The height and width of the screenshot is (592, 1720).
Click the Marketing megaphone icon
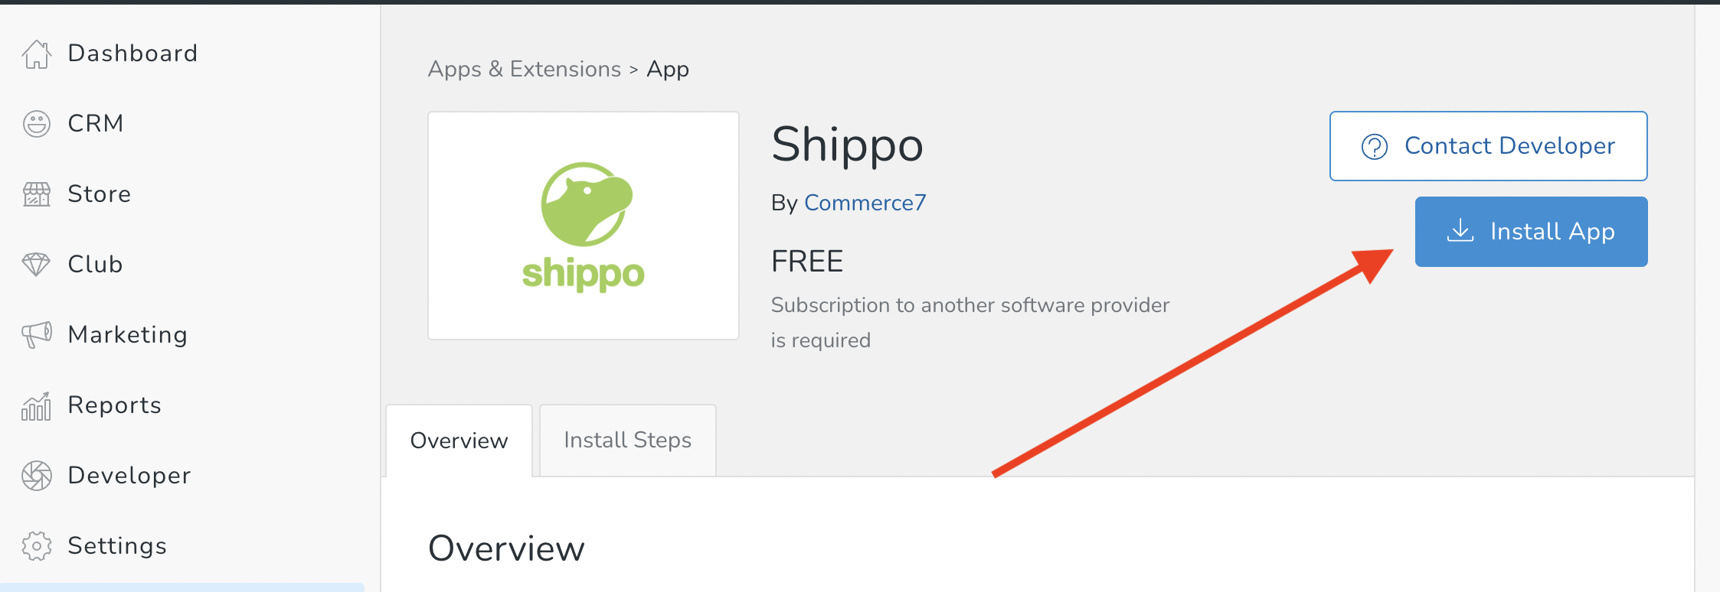click(x=36, y=334)
